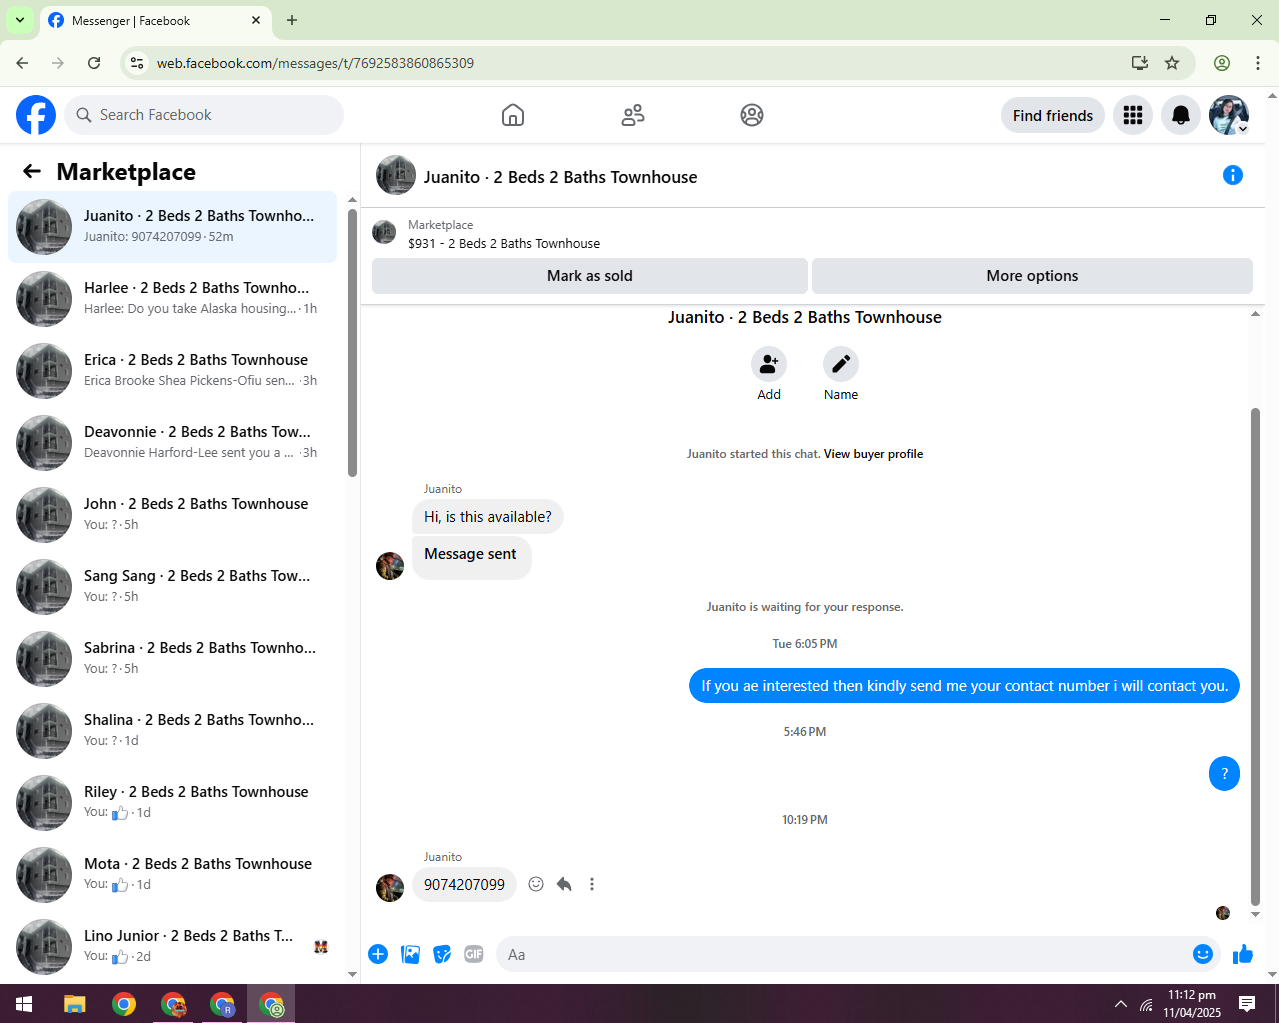Click the Name edit pencil icon
1279x1023 pixels.
[841, 364]
